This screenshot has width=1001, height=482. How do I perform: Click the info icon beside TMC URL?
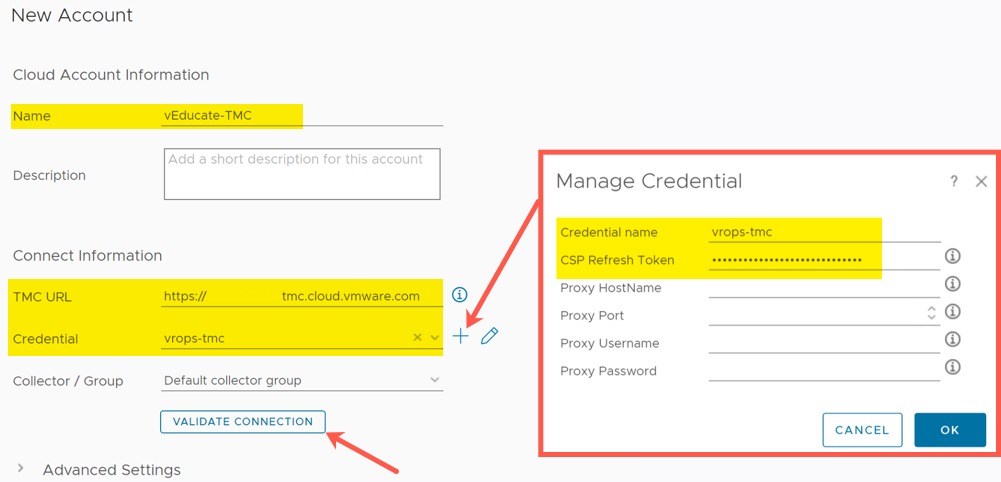(460, 294)
